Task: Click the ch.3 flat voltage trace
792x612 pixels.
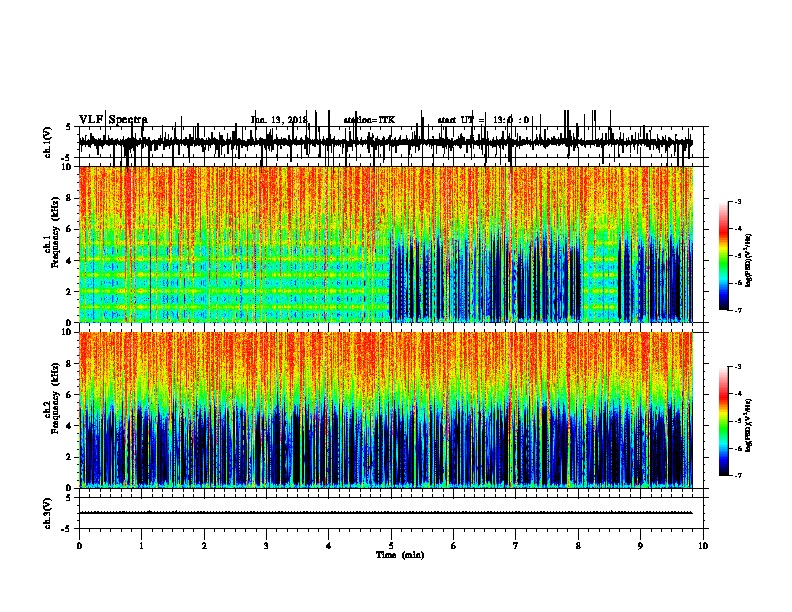Action: pyautogui.click(x=386, y=513)
